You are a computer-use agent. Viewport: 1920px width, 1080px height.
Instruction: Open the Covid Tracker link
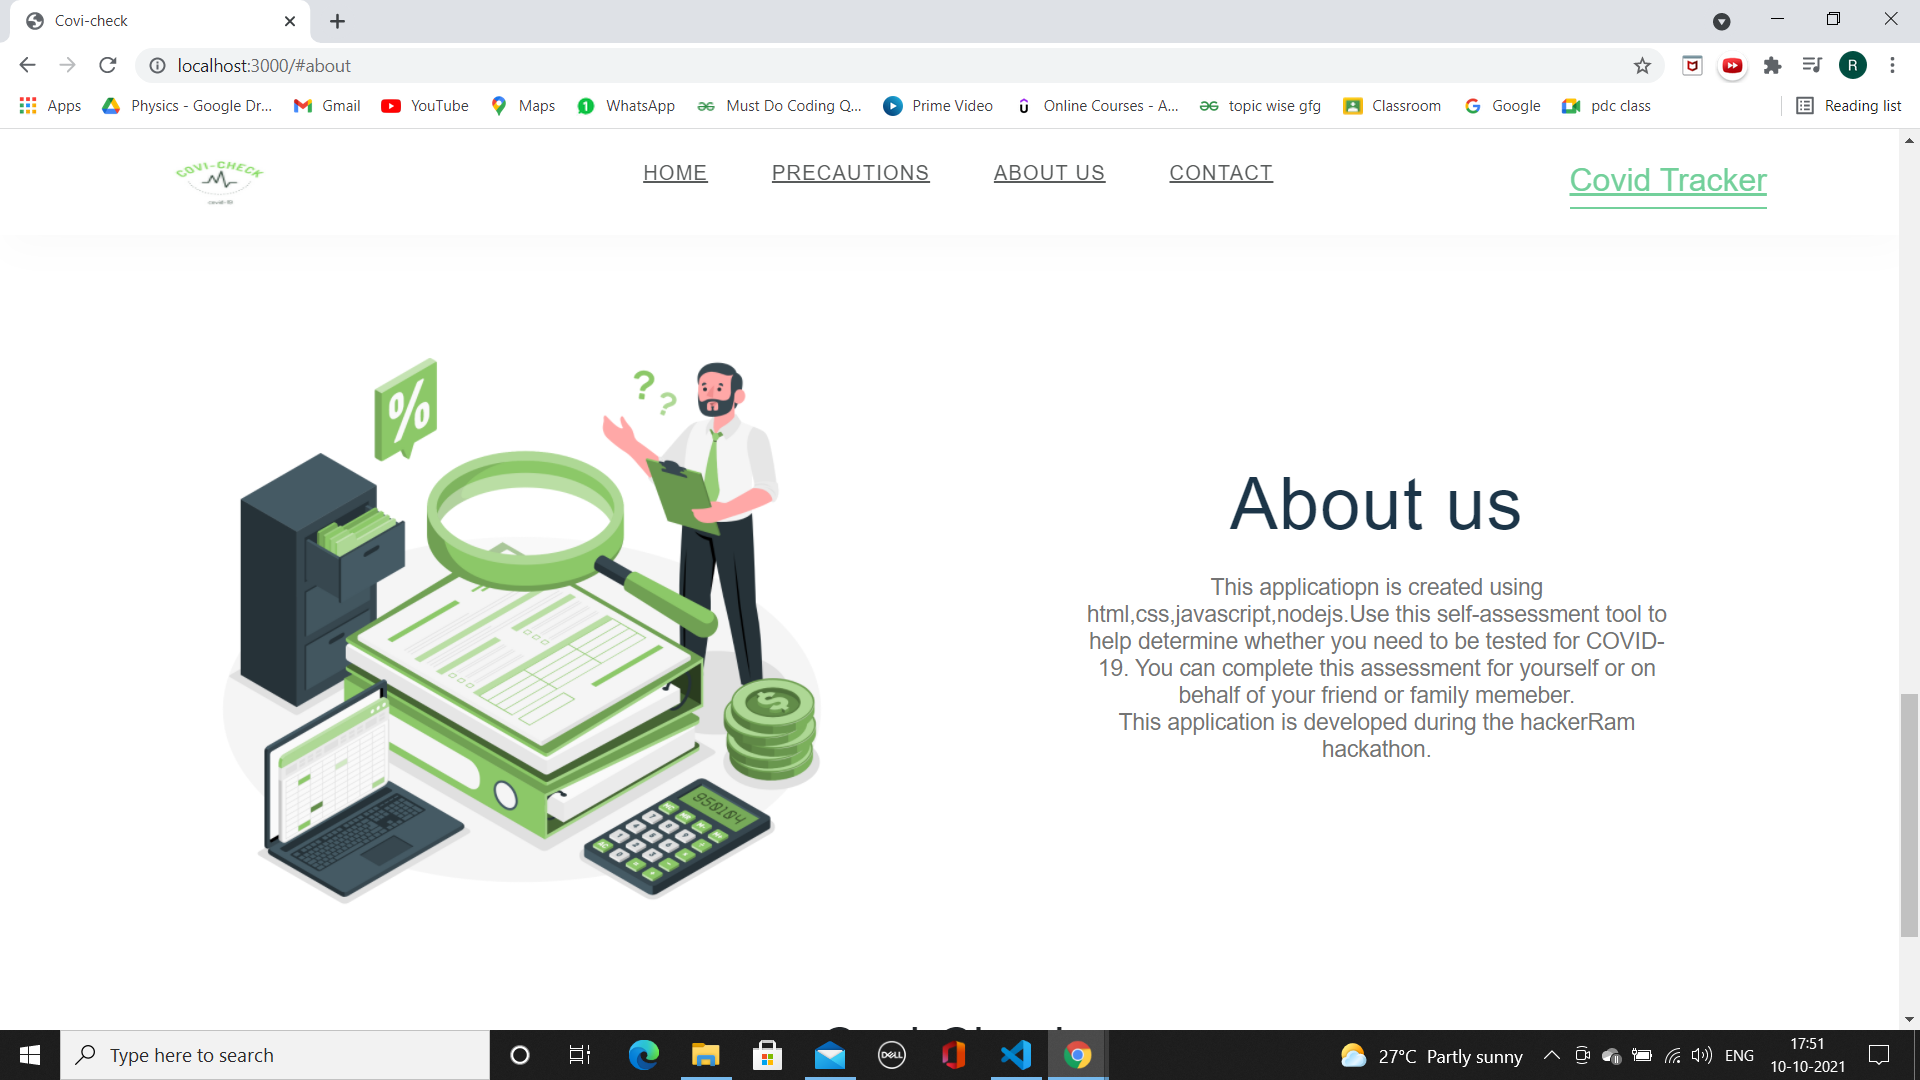[x=1667, y=181]
